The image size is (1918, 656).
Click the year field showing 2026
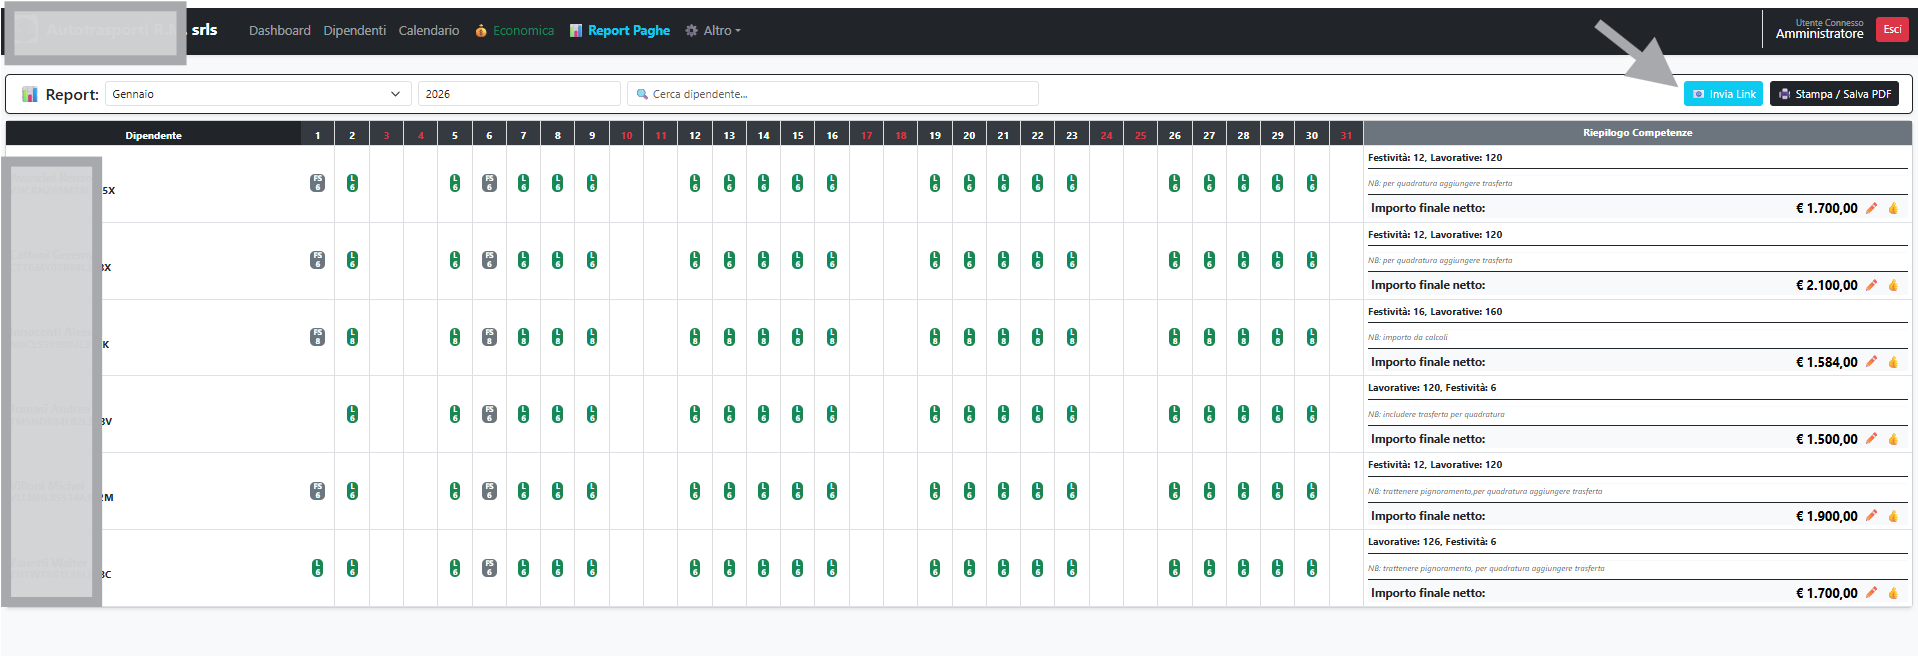coord(518,94)
